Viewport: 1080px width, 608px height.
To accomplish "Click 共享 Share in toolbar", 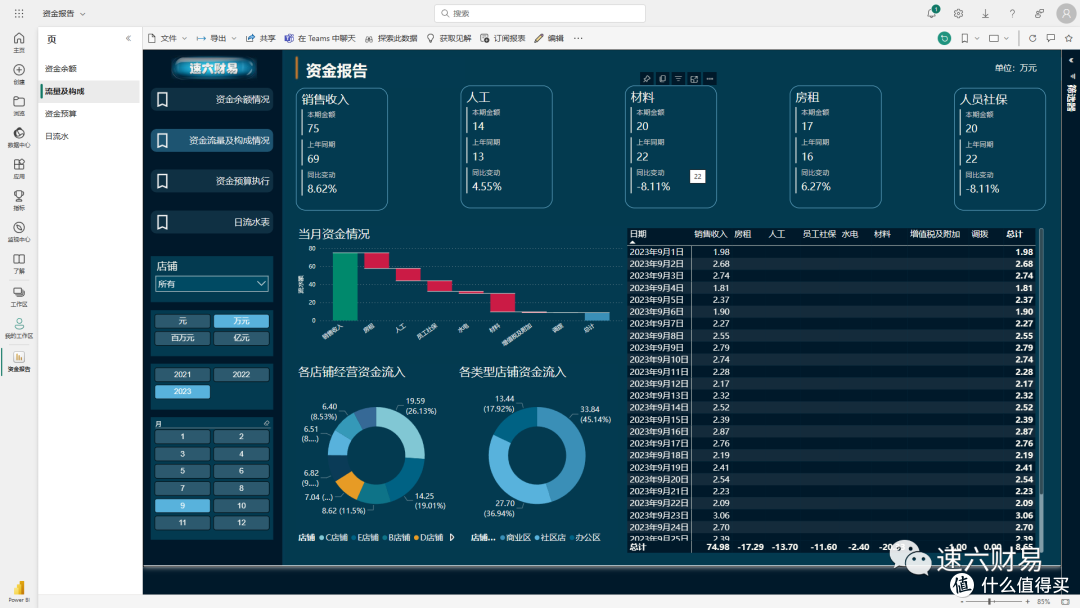I will [x=261, y=39].
